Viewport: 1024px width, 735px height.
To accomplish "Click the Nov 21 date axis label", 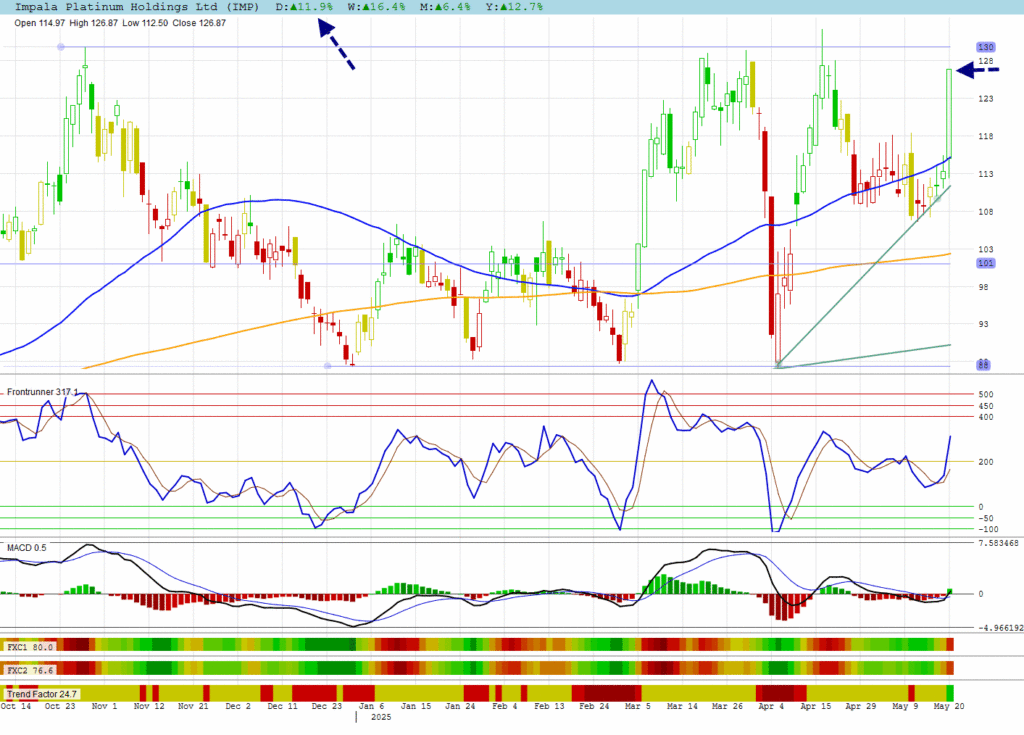I will [x=193, y=706].
